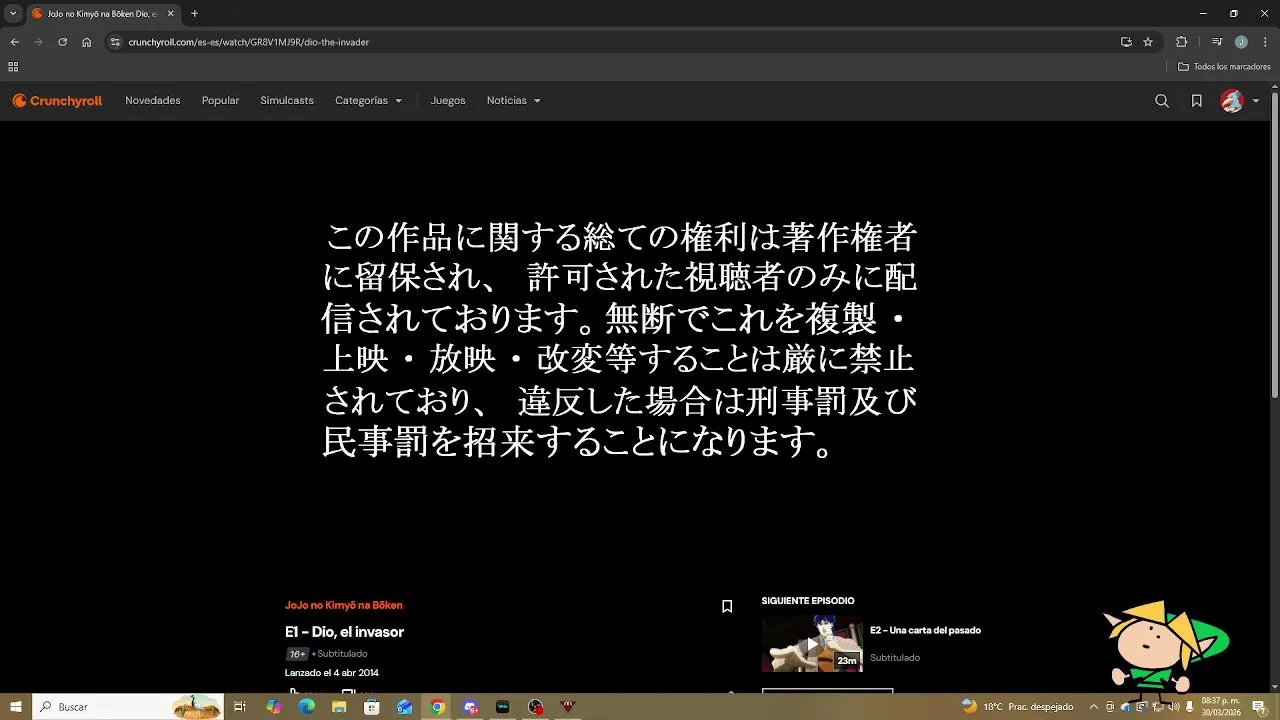Open the Crunchyroll watchlist bookmark in header
This screenshot has width=1280, height=720.
pos(1196,101)
